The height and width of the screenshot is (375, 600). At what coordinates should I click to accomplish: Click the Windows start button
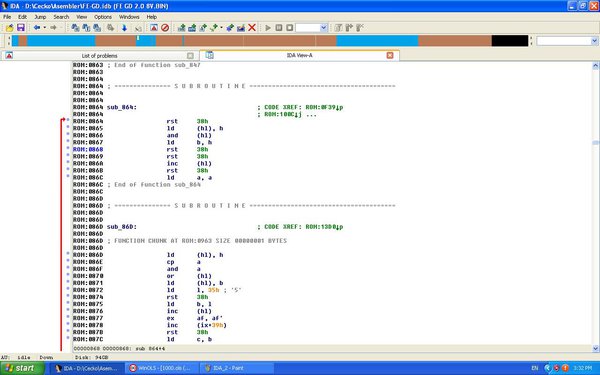pyautogui.click(x=22, y=368)
